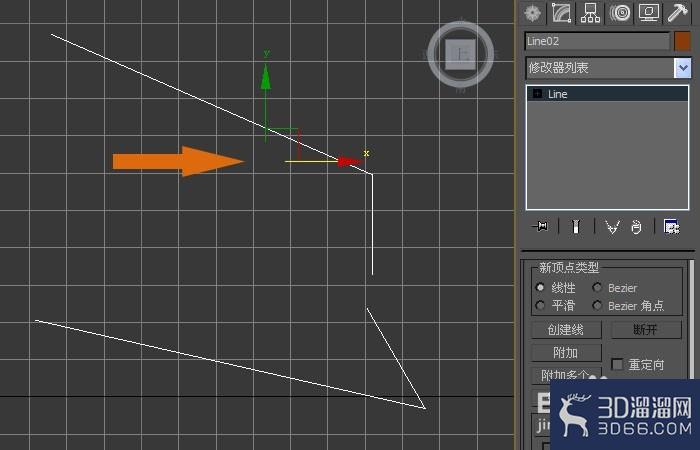Select the 平滑 vertex type radio
The width and height of the screenshot is (700, 450).
click(540, 305)
